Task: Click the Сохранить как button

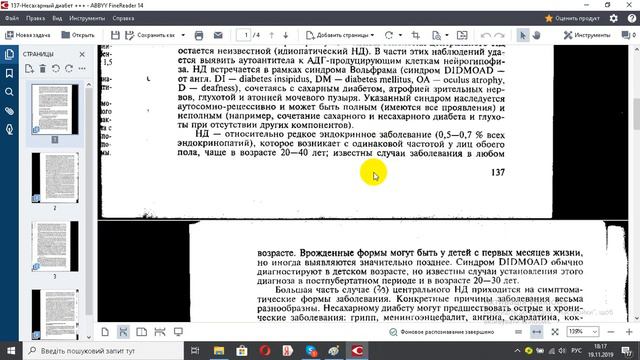Action: pos(151,35)
